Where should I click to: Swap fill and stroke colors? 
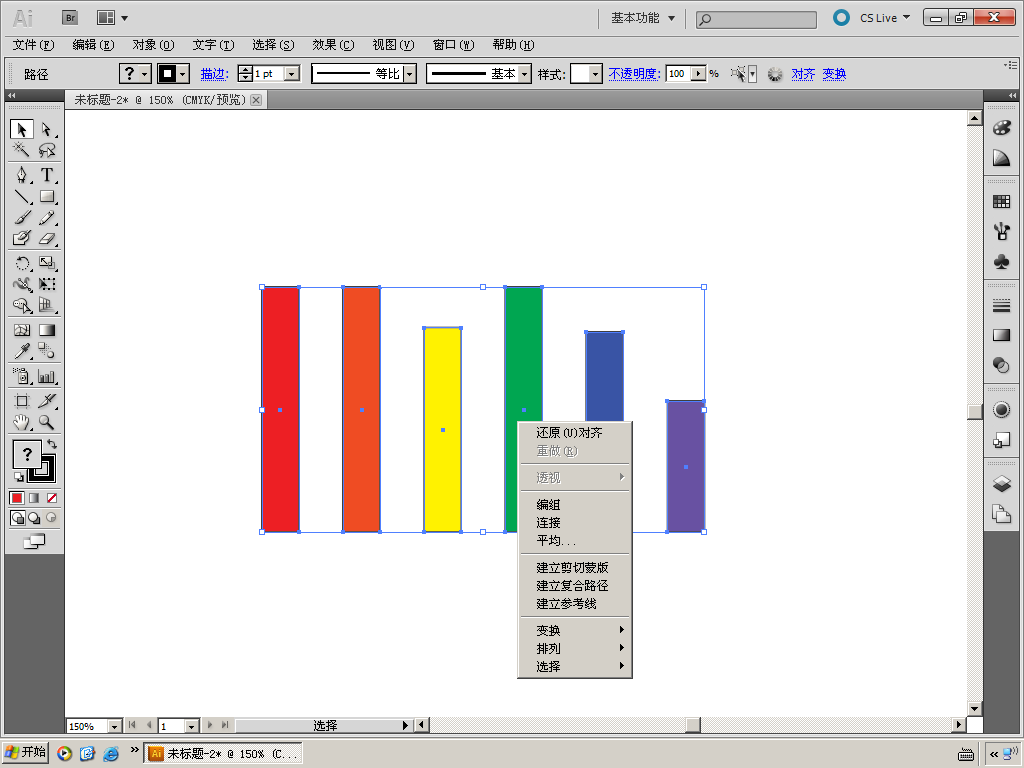click(52, 444)
